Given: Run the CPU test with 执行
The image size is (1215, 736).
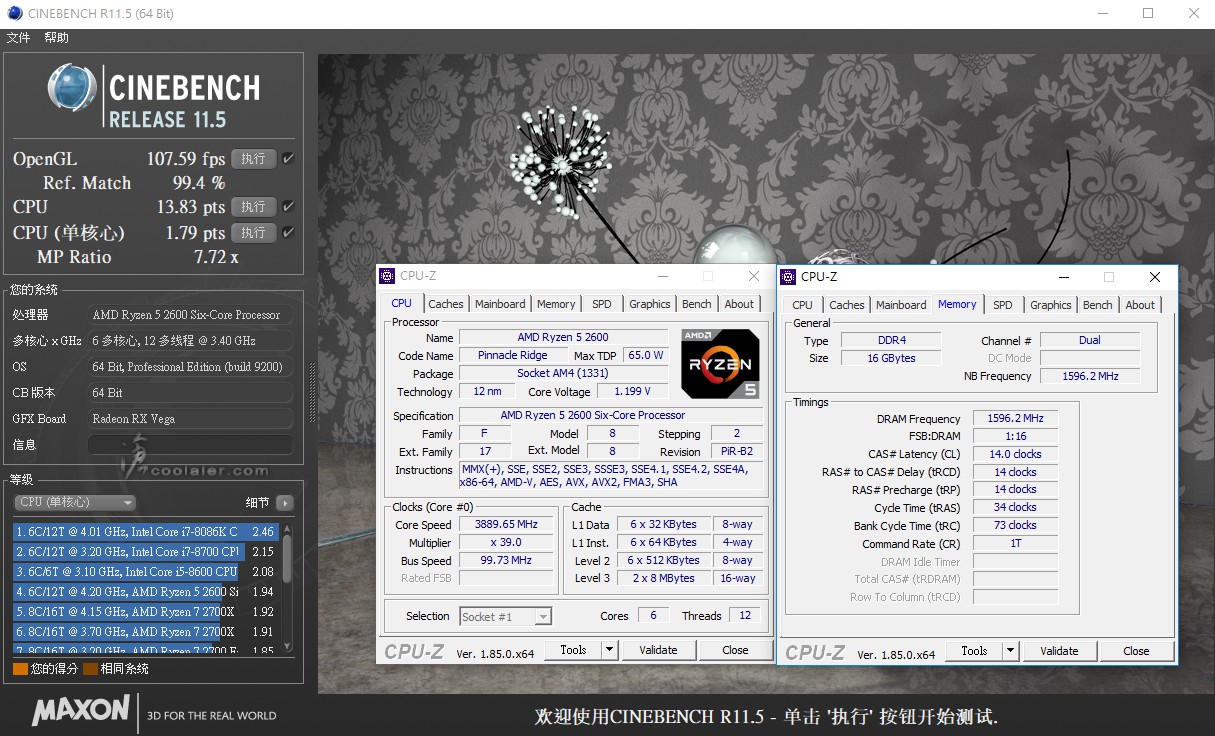Looking at the screenshot, I should pos(253,207).
